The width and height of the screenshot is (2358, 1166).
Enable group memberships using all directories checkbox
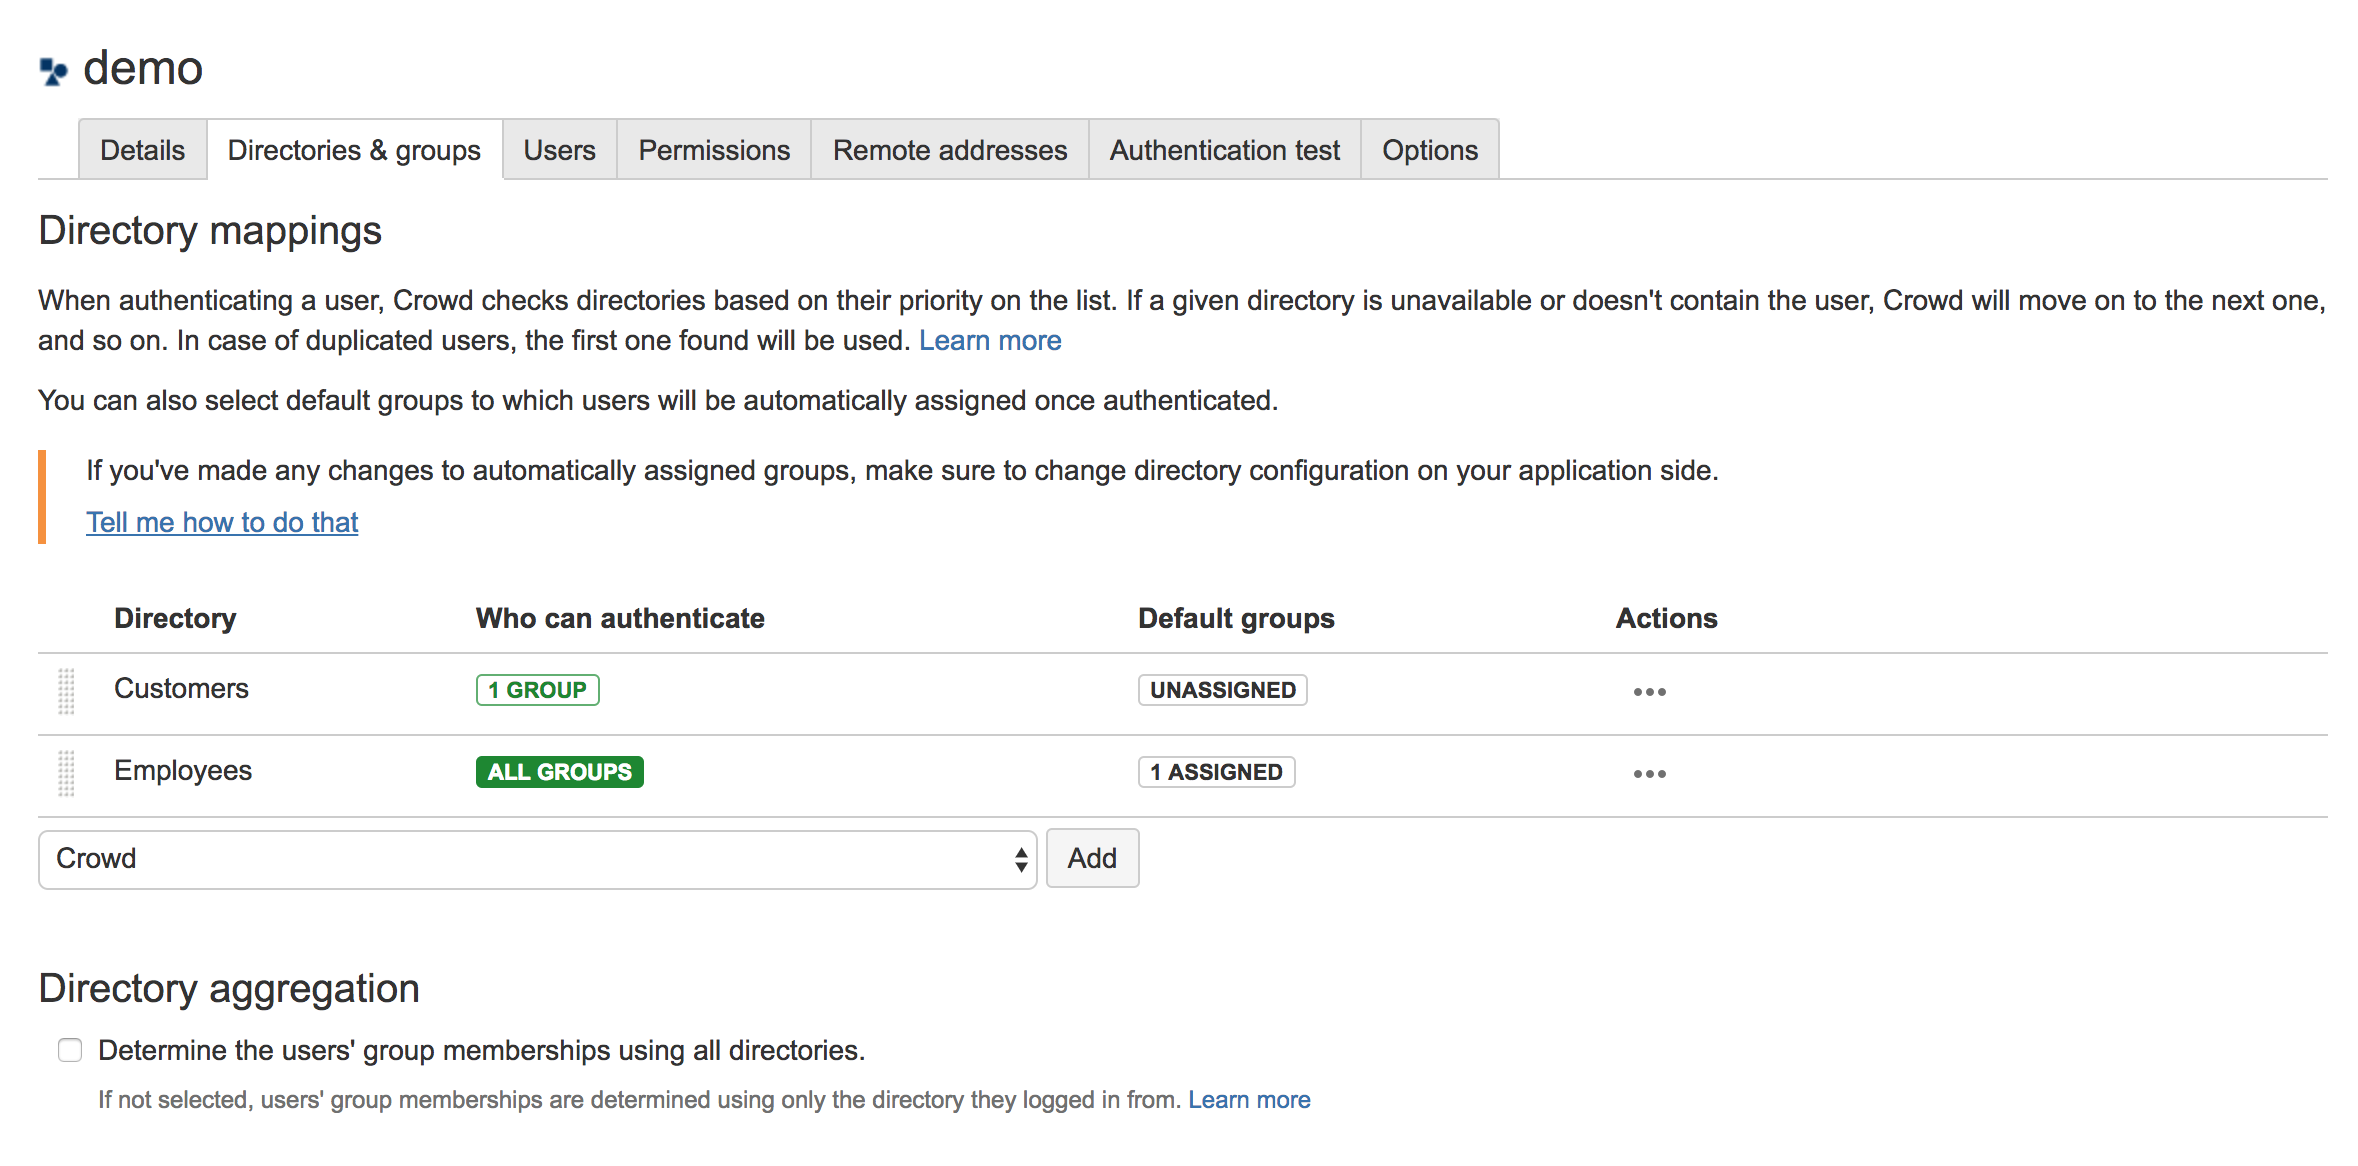pos(70,1050)
